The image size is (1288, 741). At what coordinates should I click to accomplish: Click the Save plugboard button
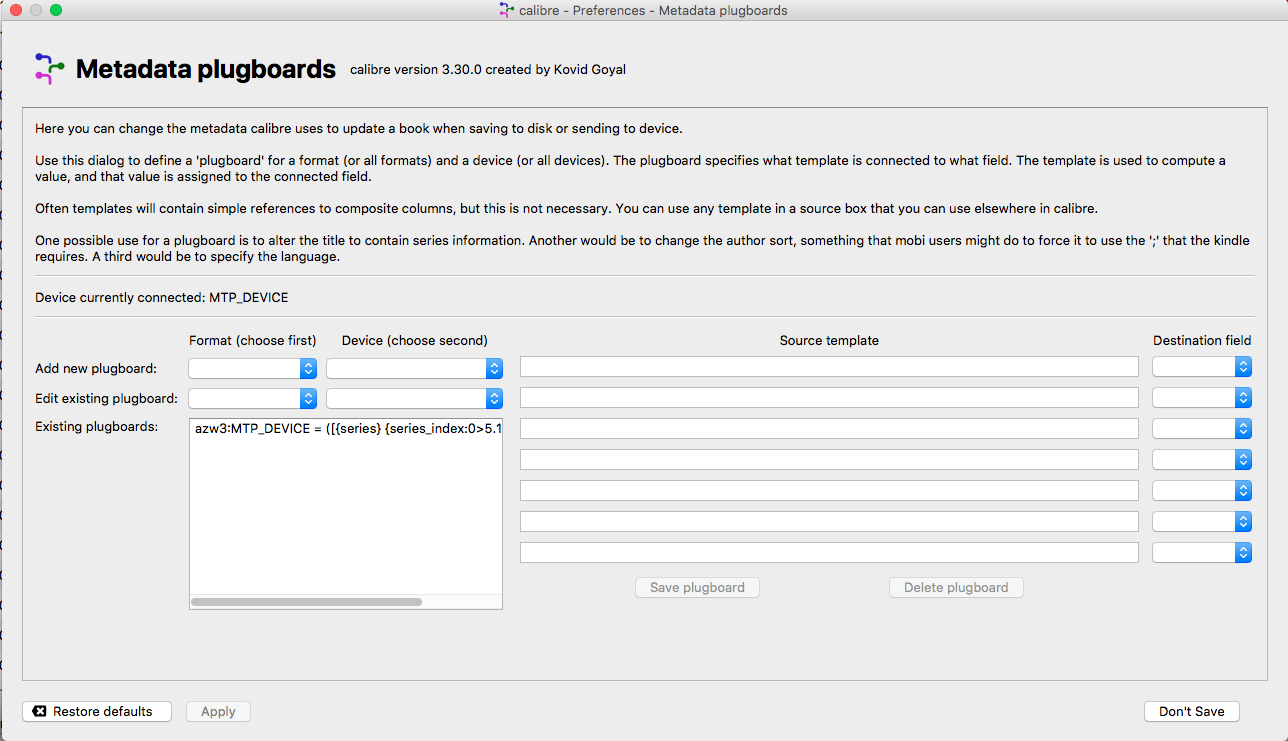[x=697, y=588]
